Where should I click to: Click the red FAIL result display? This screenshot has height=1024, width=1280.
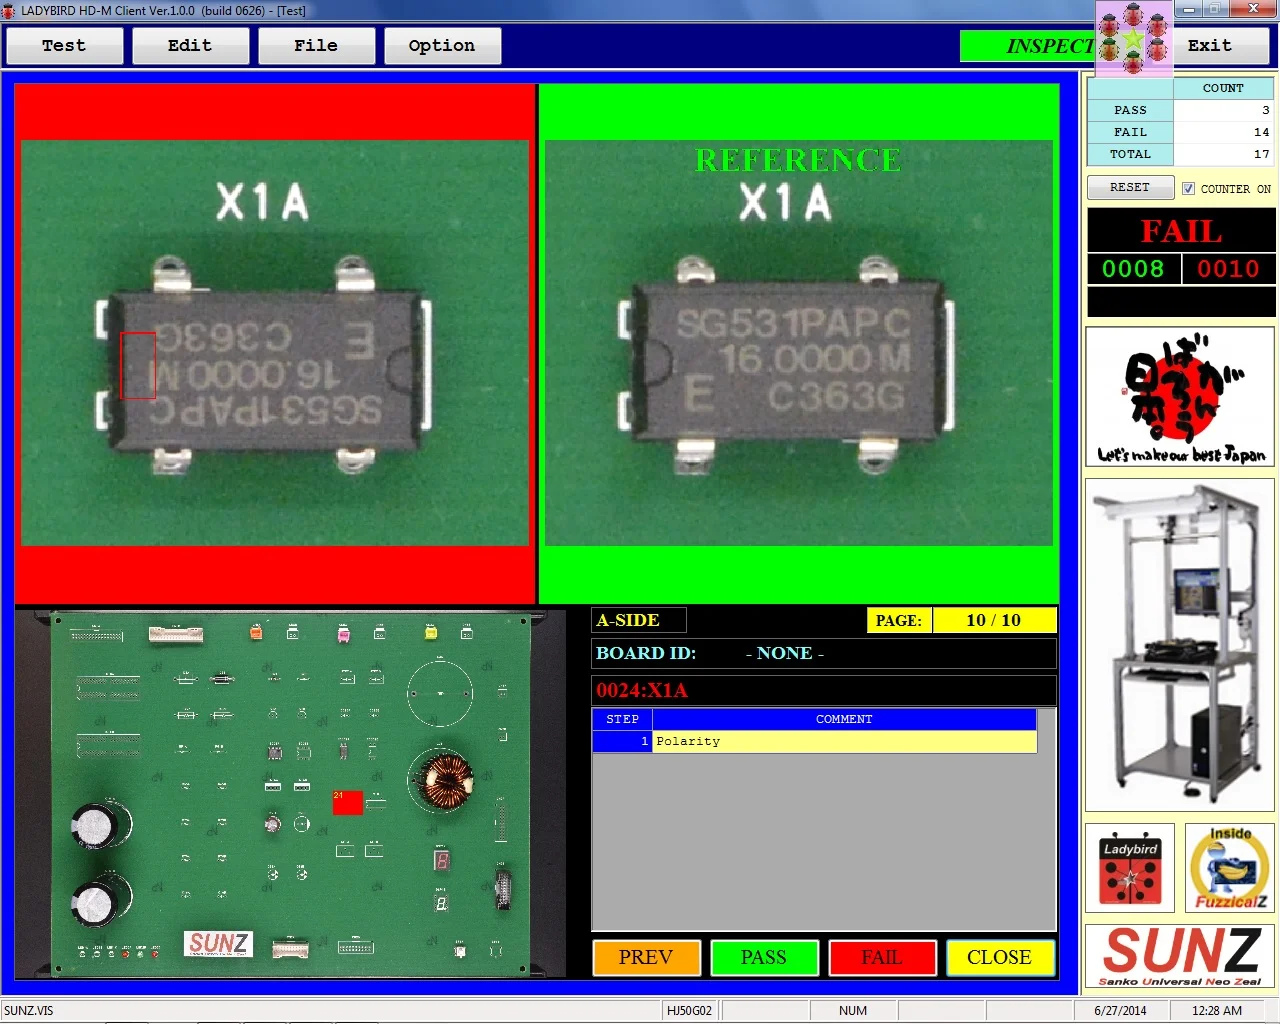click(1181, 231)
